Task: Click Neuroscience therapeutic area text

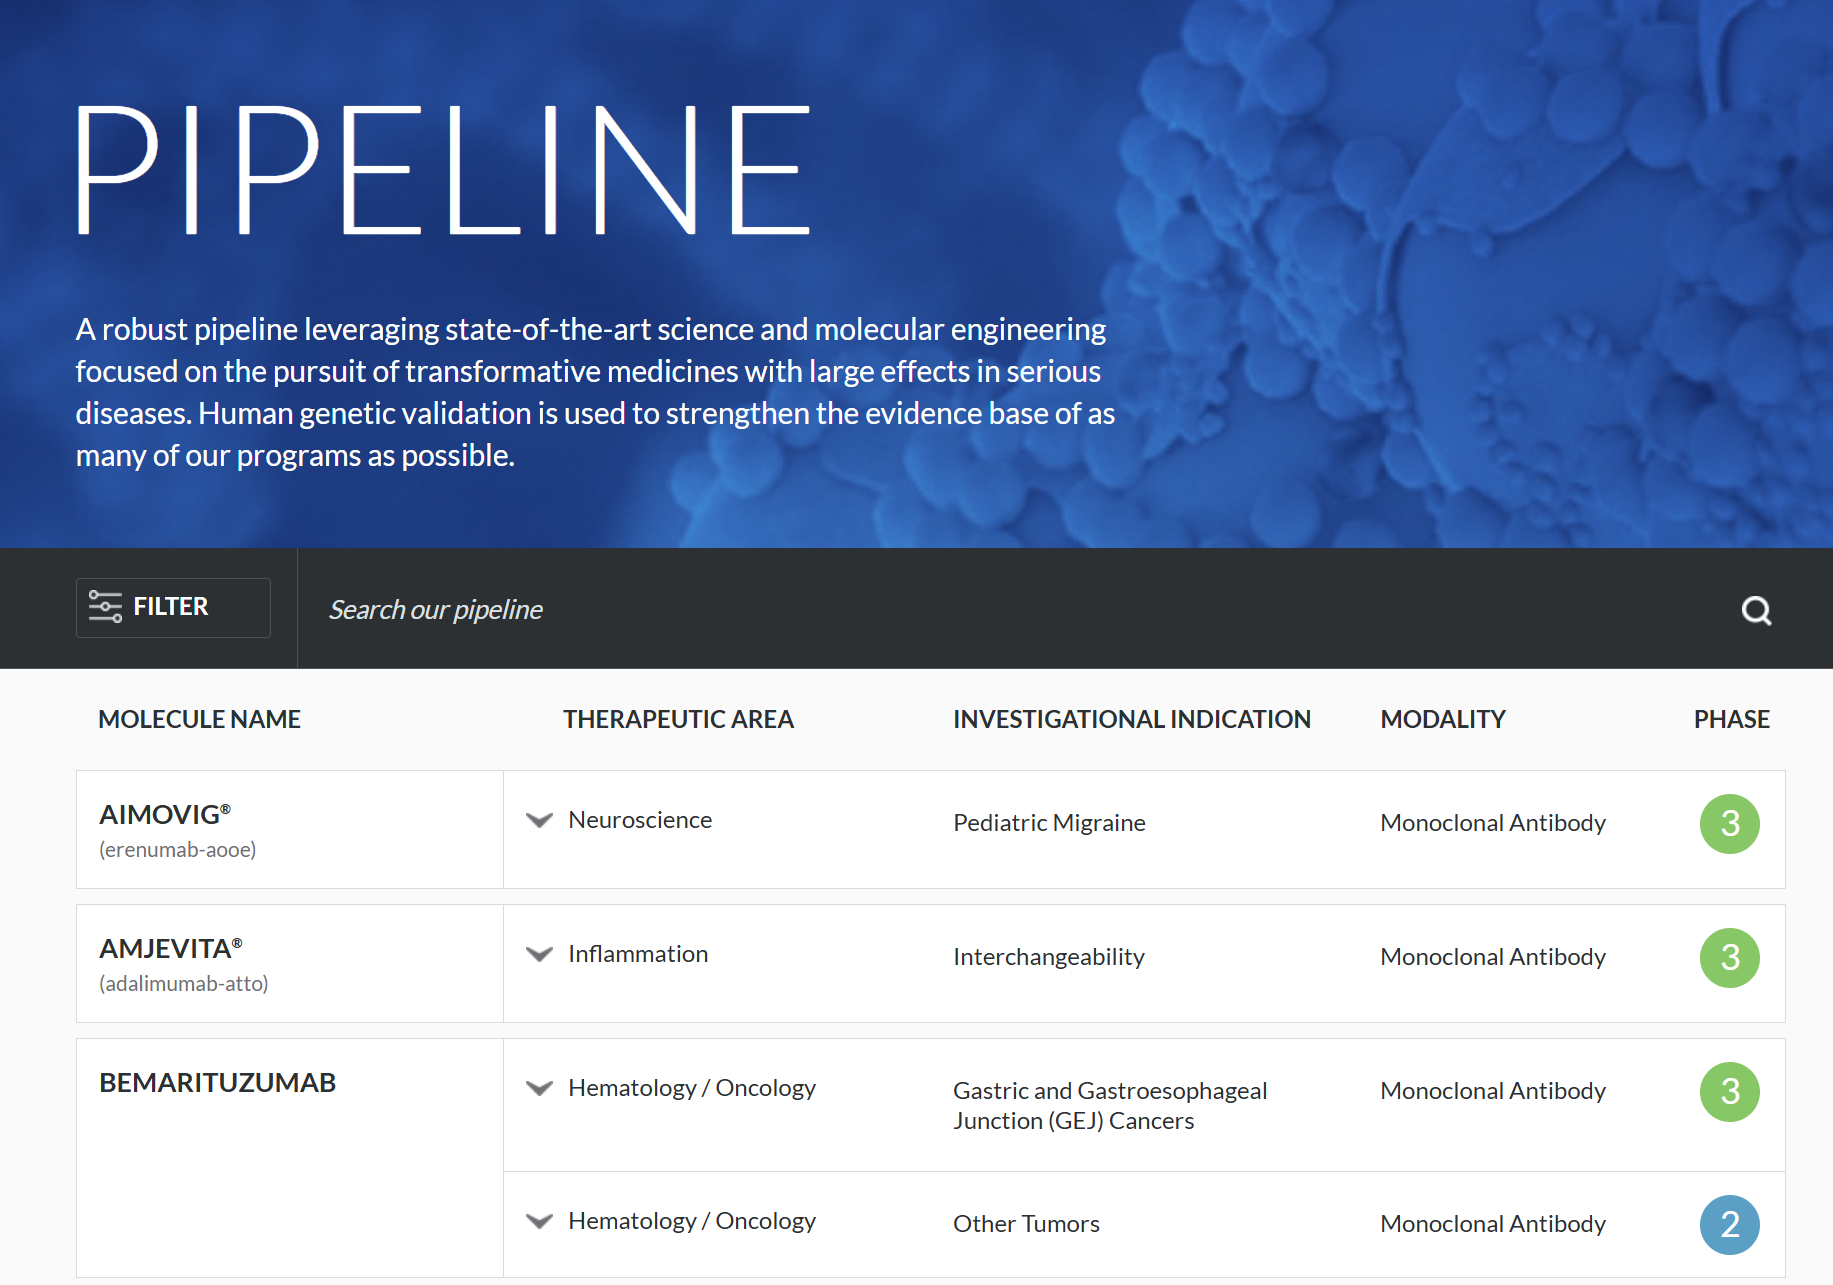Action: pyautogui.click(x=640, y=820)
